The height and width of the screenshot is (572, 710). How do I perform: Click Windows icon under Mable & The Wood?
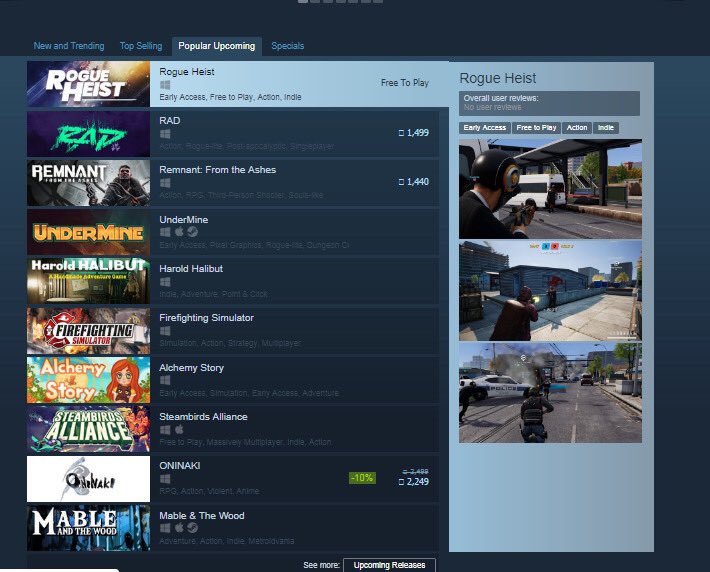click(x=165, y=528)
